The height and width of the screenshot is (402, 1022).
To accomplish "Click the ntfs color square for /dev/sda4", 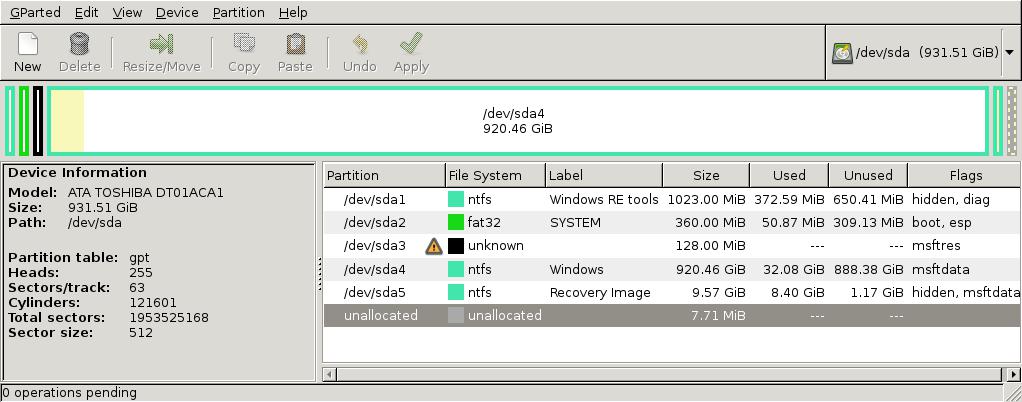I will point(456,270).
